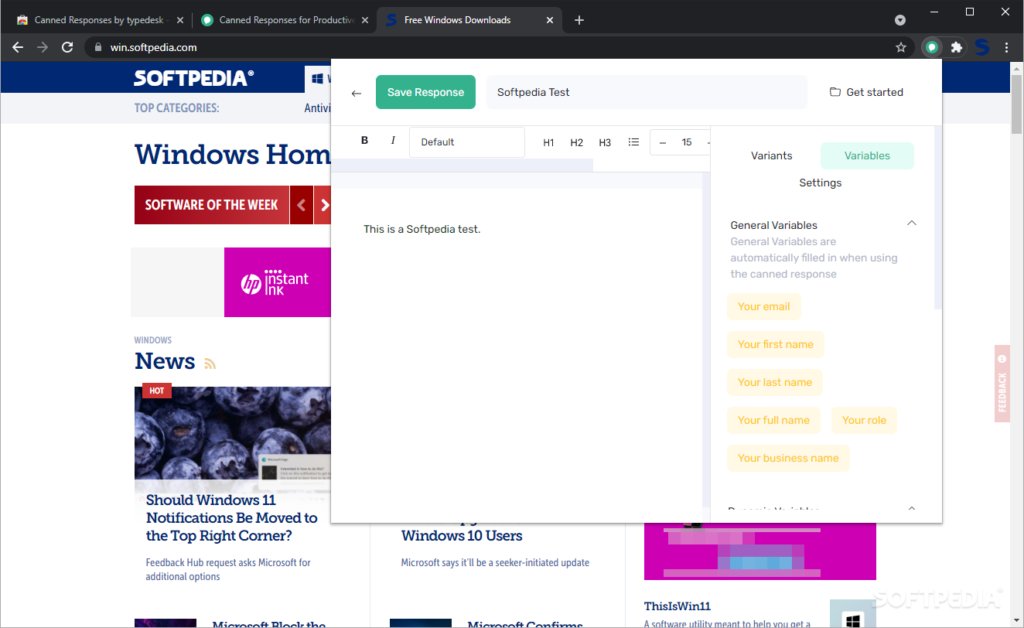This screenshot has width=1024, height=628.
Task: Open the Chrome tab search dropdown
Action: point(900,20)
